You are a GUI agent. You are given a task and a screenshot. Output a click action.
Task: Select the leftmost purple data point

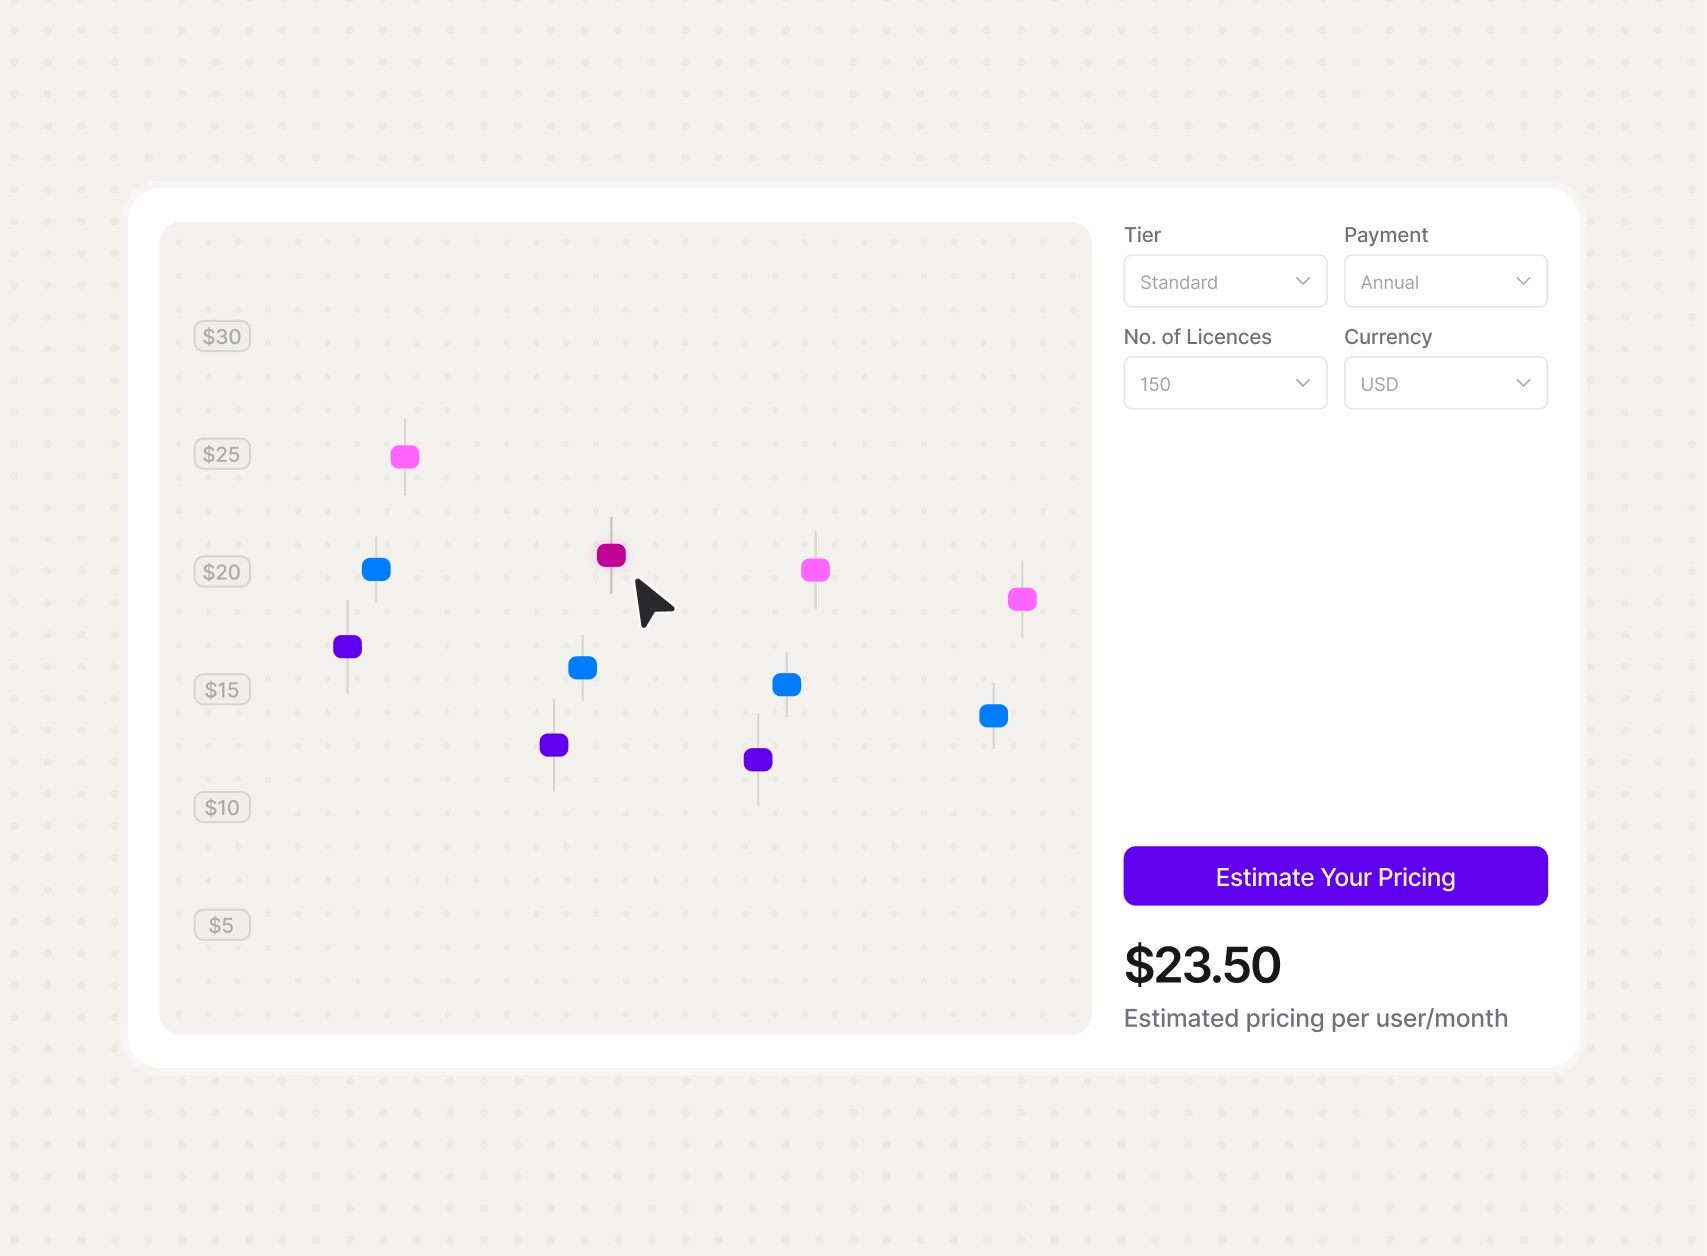click(x=347, y=646)
